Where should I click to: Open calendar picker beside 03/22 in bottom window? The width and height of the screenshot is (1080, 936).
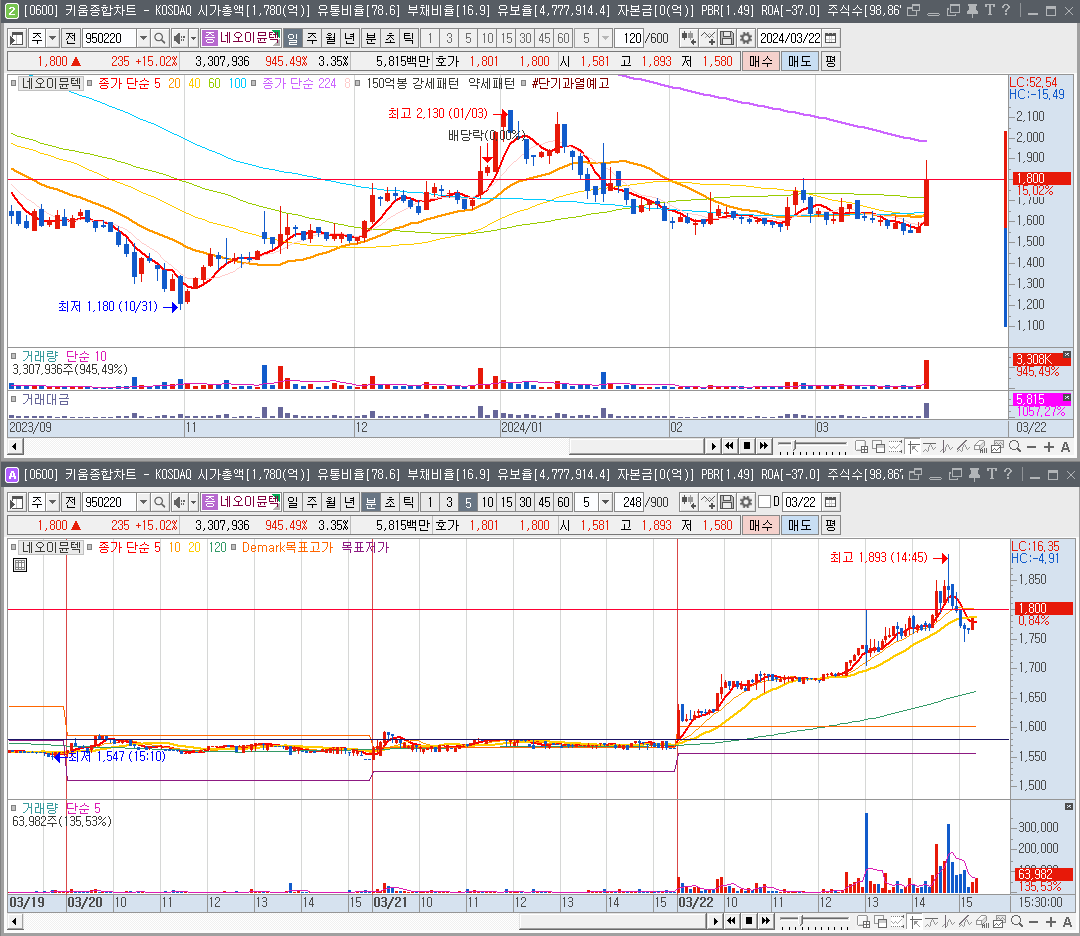click(831, 502)
